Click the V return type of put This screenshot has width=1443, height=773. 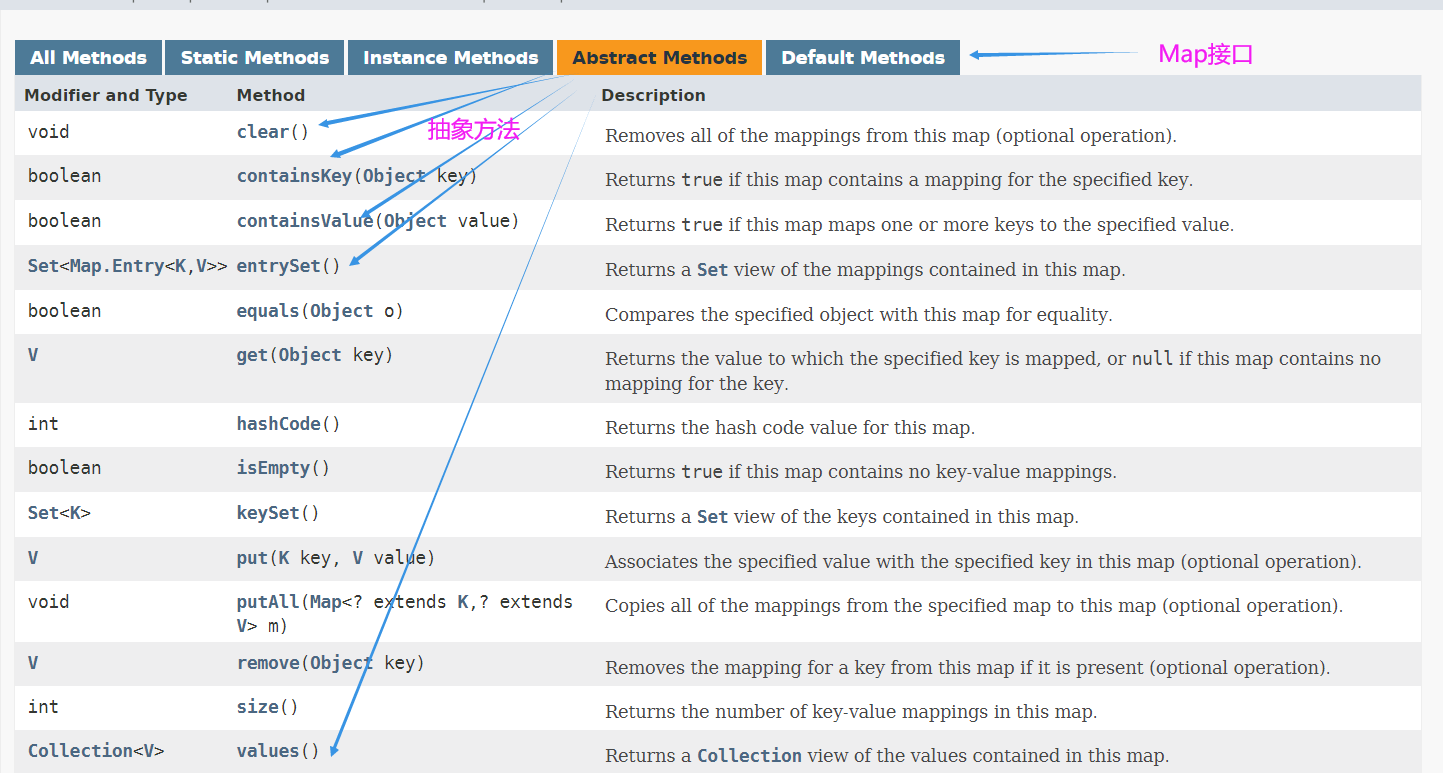pyautogui.click(x=33, y=558)
